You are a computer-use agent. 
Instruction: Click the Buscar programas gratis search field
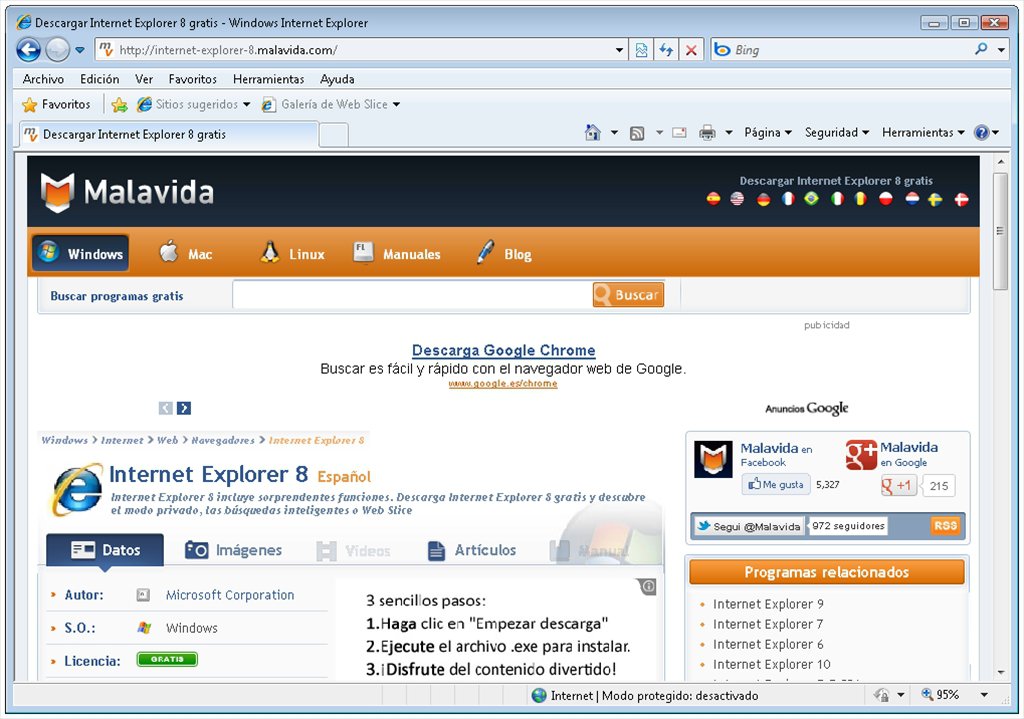click(412, 295)
